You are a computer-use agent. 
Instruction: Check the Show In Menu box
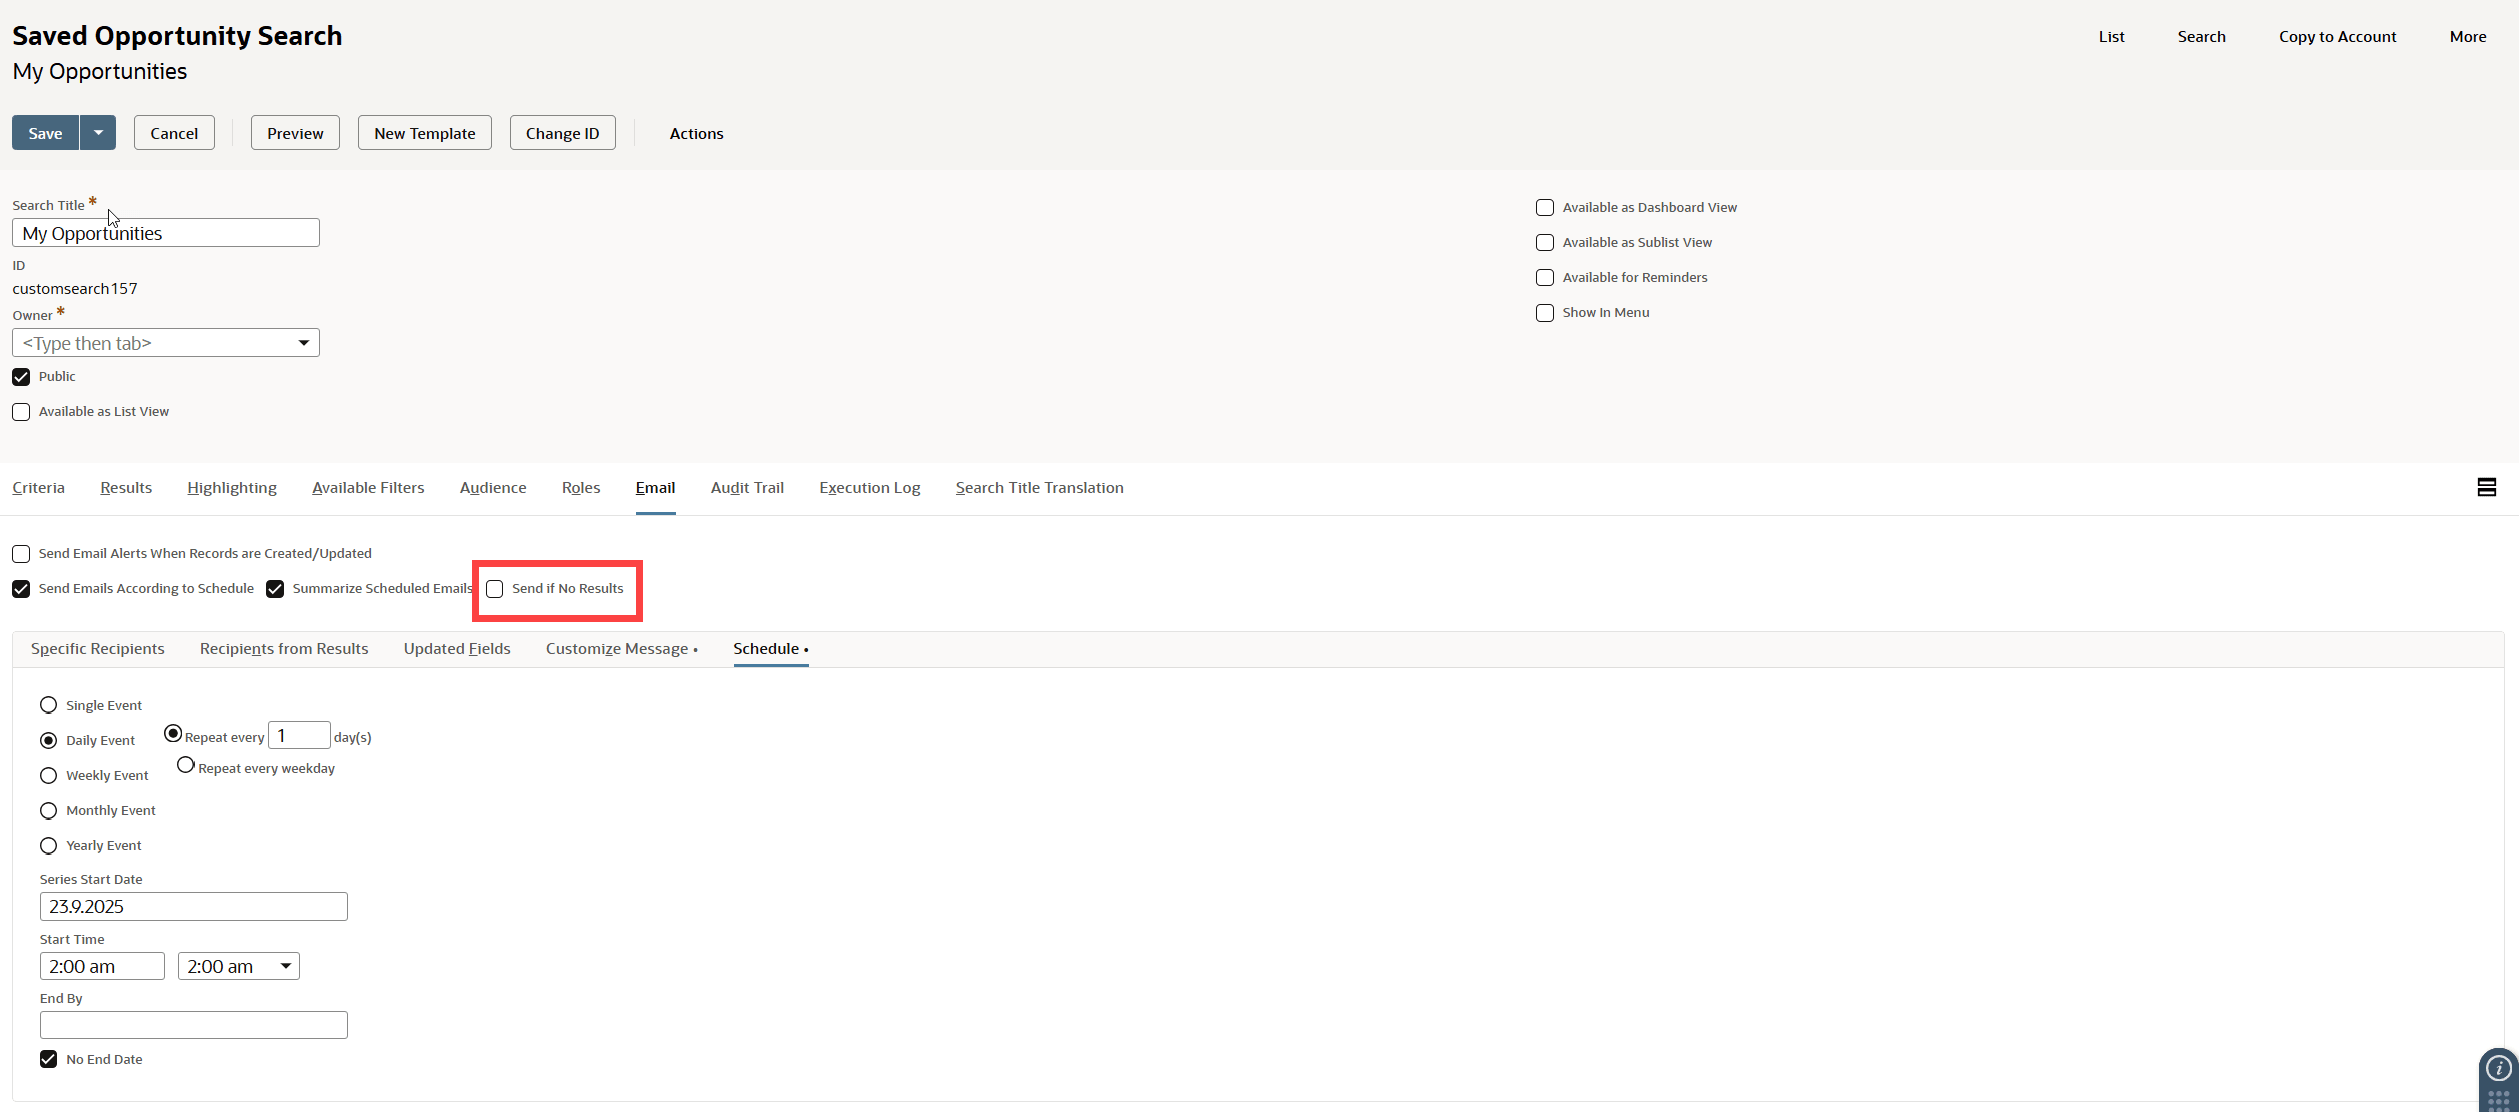click(x=1545, y=313)
